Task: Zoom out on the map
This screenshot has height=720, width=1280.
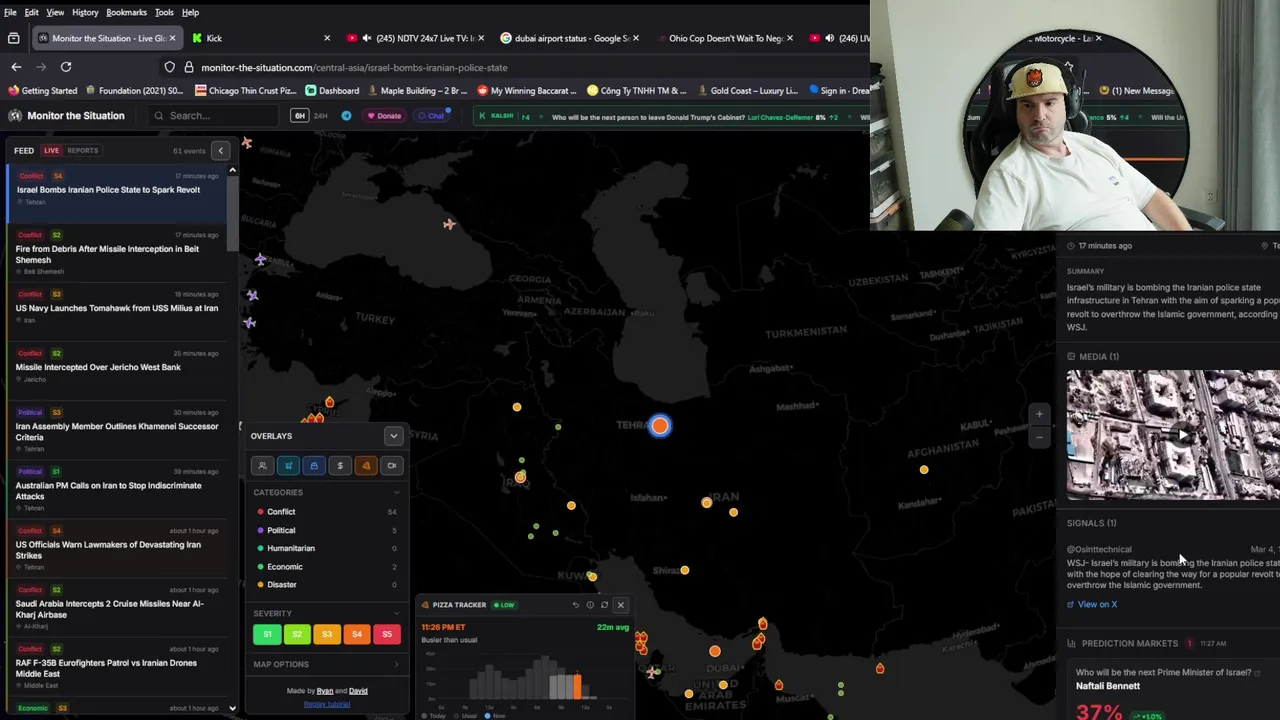Action: [x=1039, y=437]
